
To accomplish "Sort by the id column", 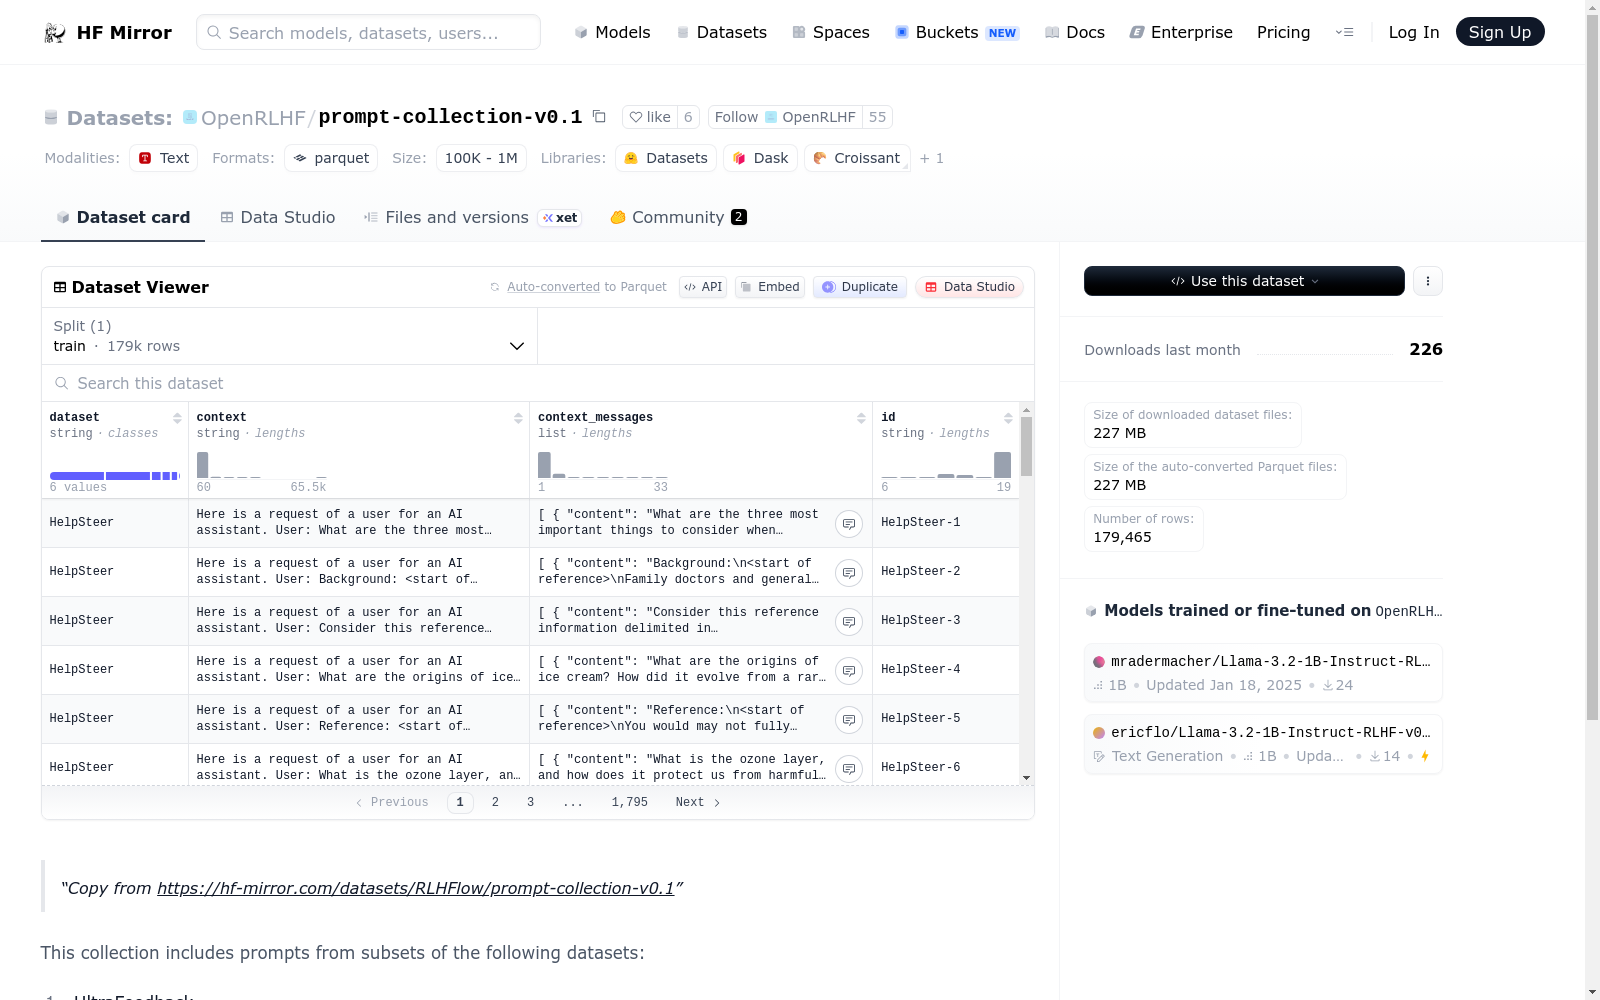I will pos(1008,418).
